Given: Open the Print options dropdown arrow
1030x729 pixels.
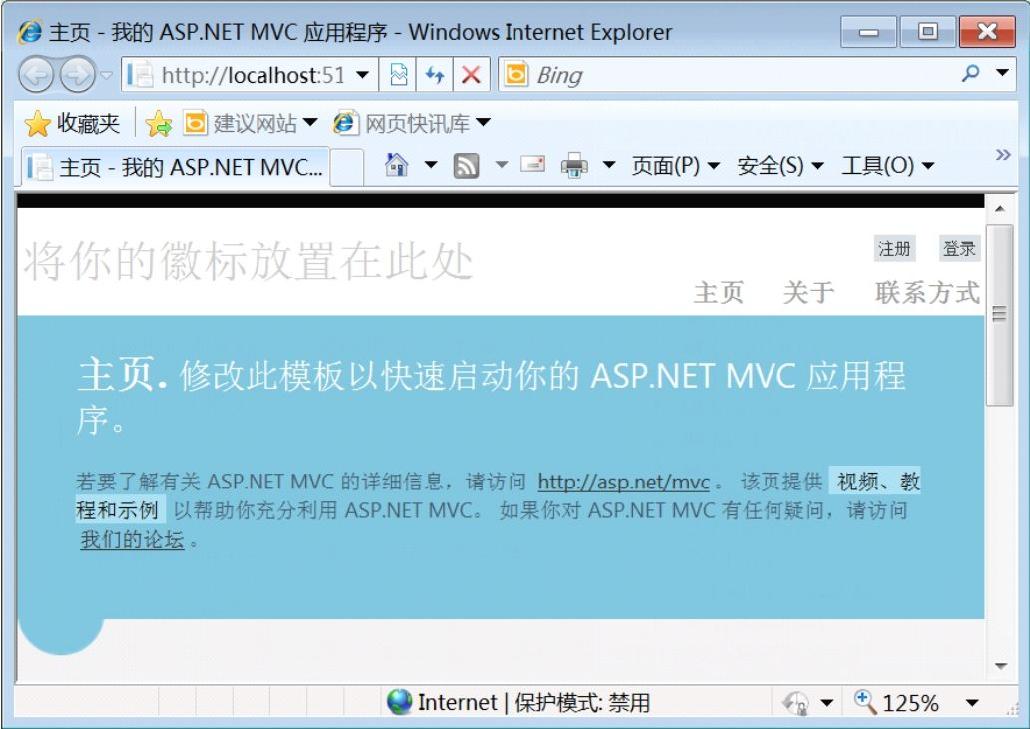Looking at the screenshot, I should 609,165.
